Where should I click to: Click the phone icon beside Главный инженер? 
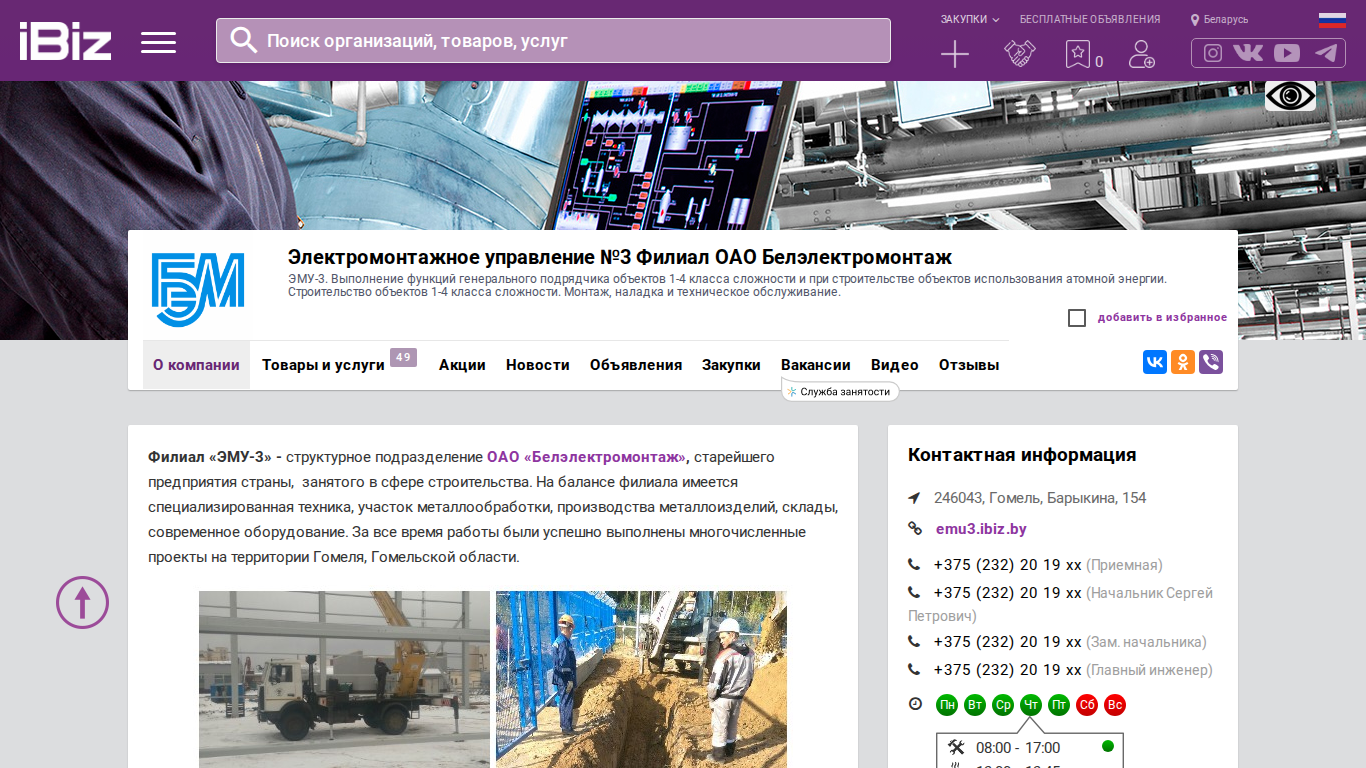click(x=914, y=670)
